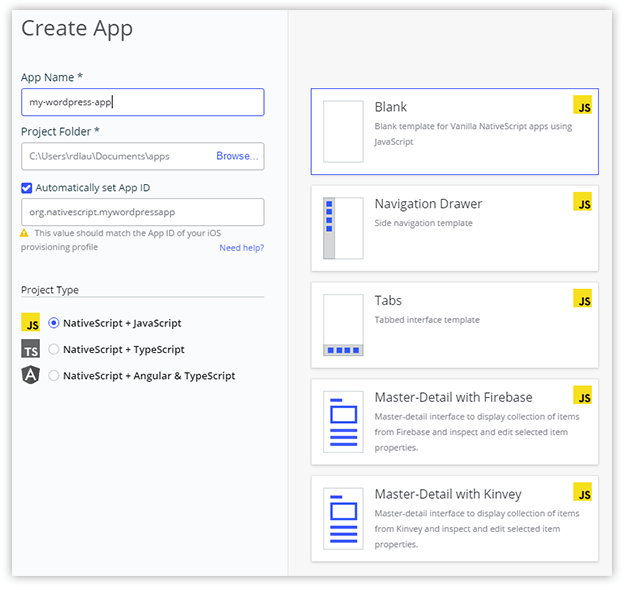
Task: Click the 'Create App' page heading
Action: [x=77, y=29]
